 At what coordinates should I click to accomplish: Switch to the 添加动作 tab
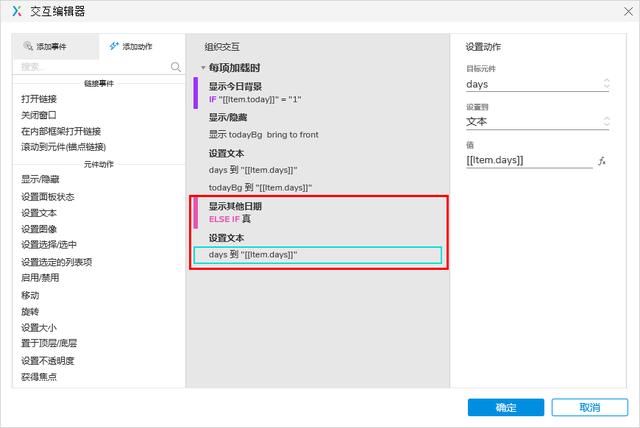(142, 47)
